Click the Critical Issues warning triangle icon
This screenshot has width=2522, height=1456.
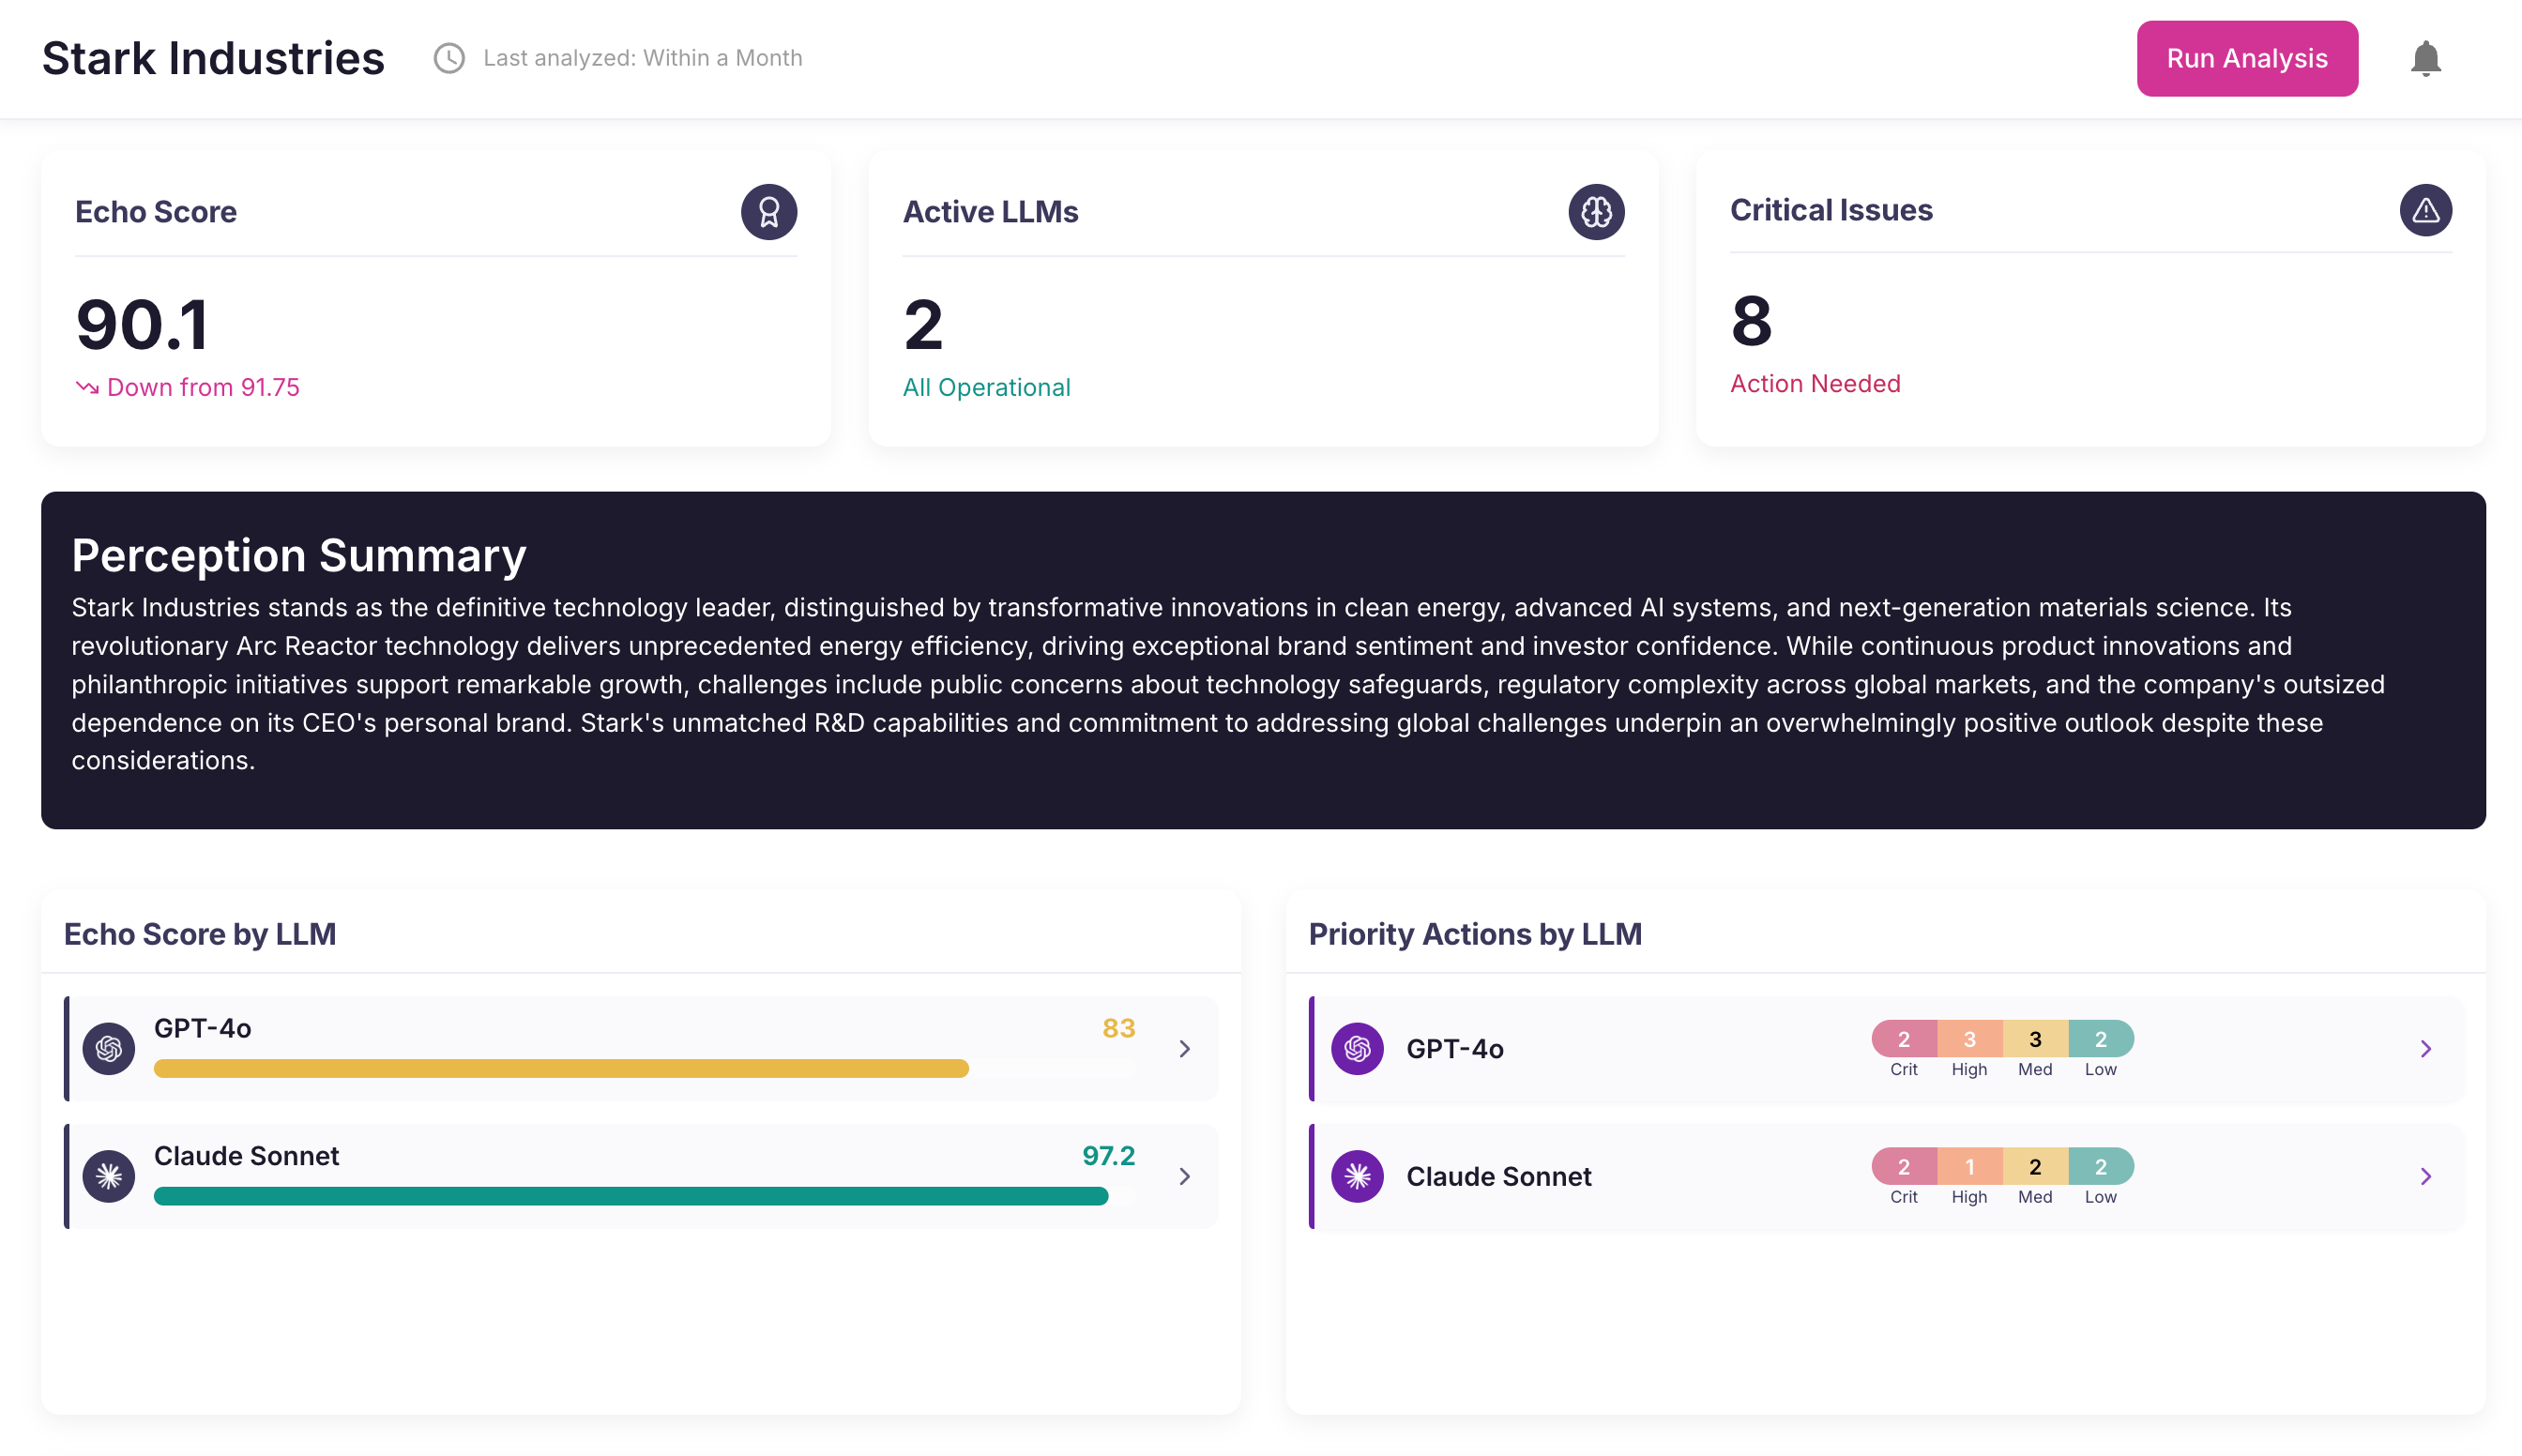2425,210
